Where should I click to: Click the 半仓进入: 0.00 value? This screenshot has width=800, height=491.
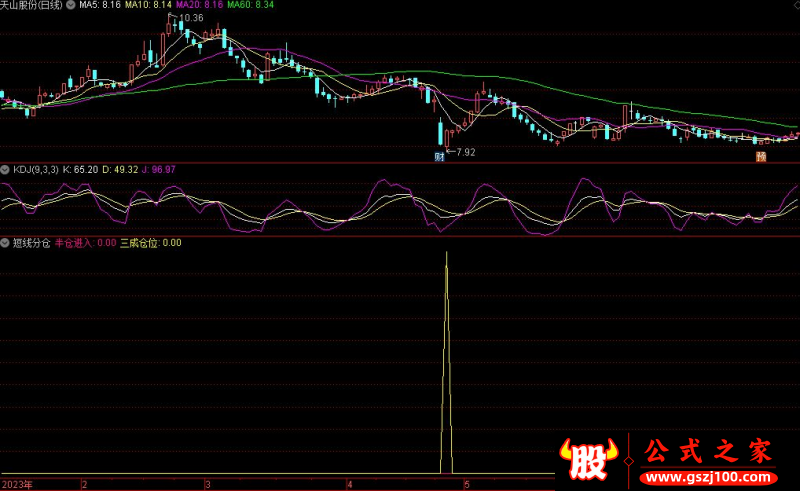pos(86,243)
